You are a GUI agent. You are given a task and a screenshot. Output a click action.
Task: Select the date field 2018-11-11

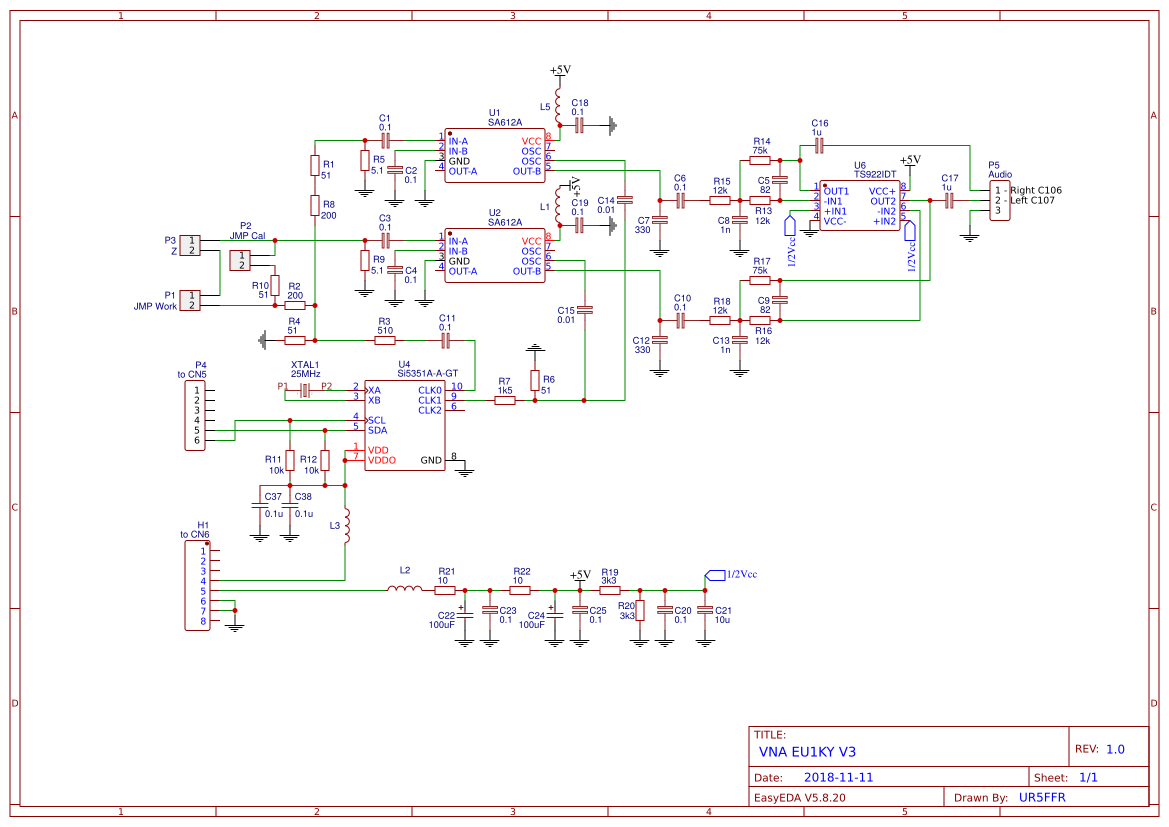click(838, 777)
